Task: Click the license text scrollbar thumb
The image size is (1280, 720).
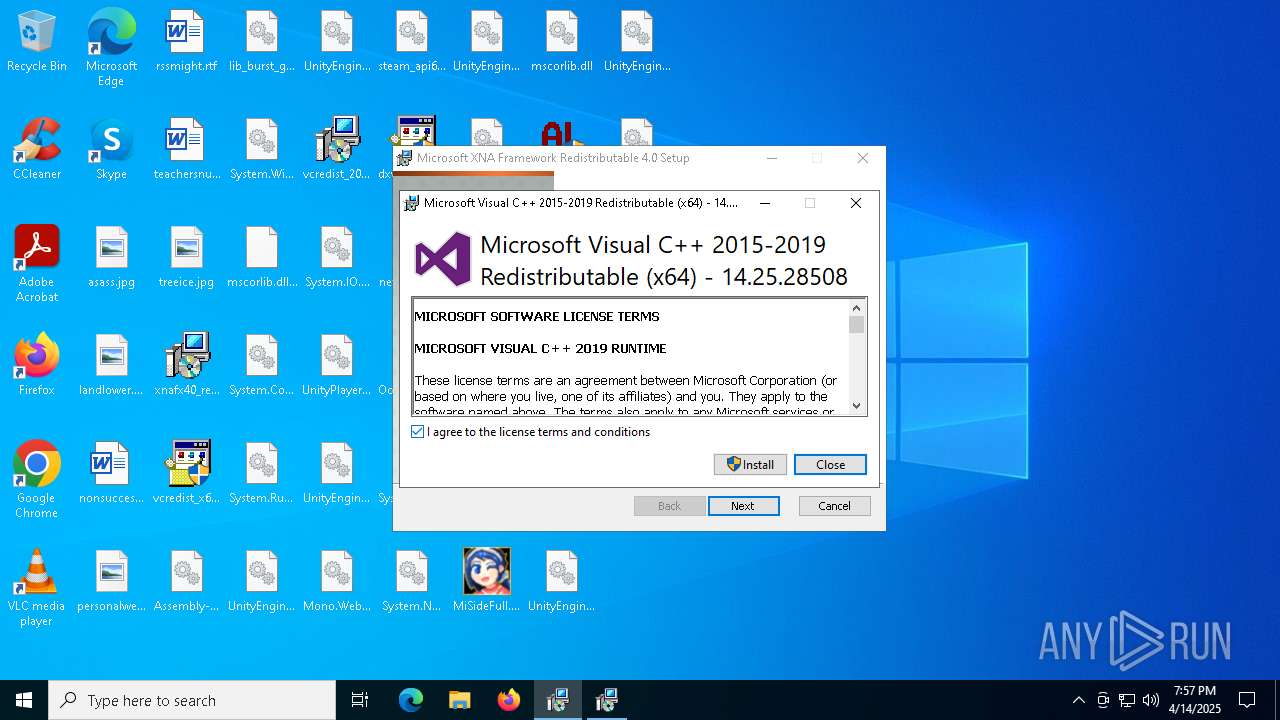Action: pos(856,325)
